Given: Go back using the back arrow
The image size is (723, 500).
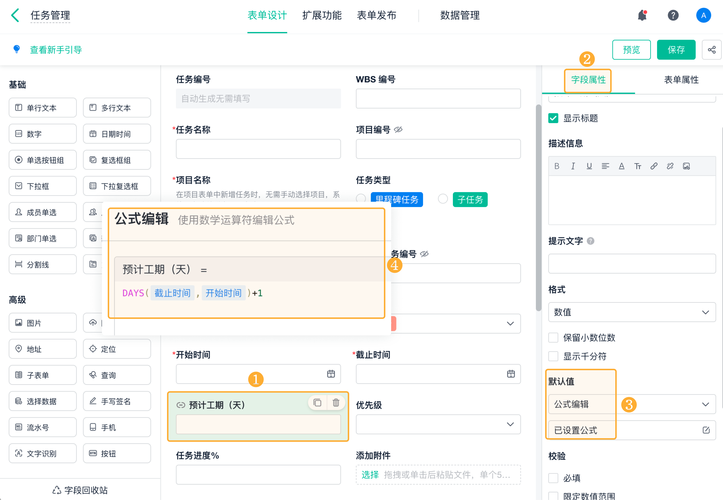Looking at the screenshot, I should tap(15, 15).
